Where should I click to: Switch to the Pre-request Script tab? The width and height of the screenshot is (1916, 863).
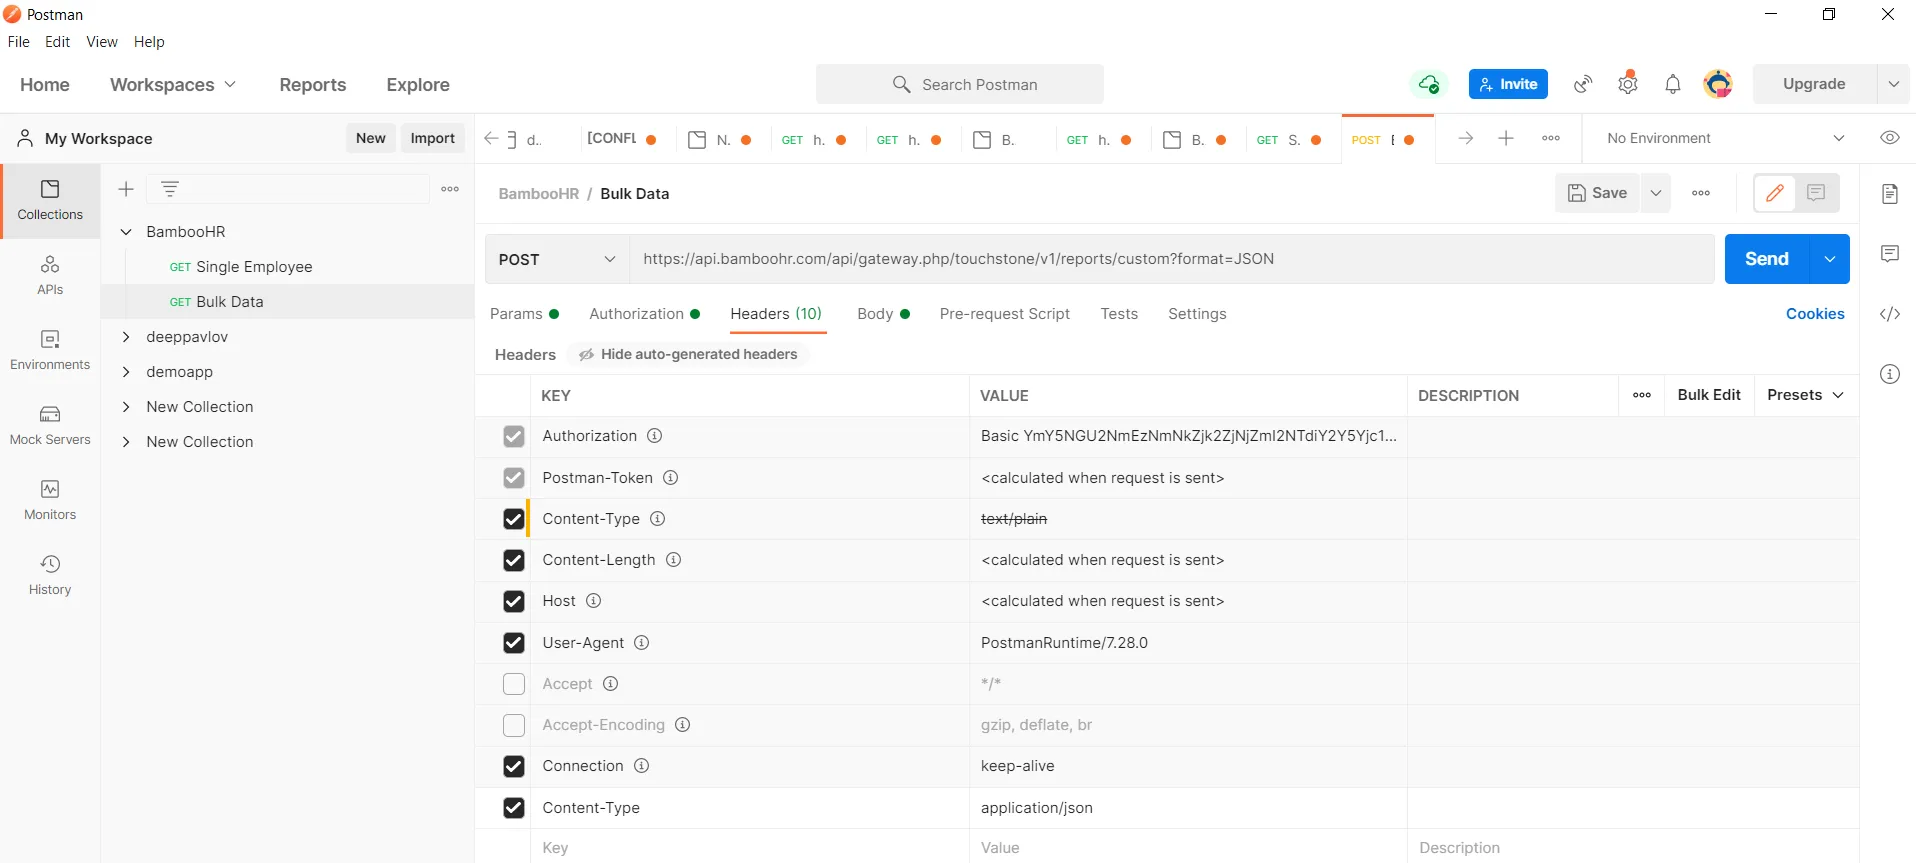coord(1004,314)
